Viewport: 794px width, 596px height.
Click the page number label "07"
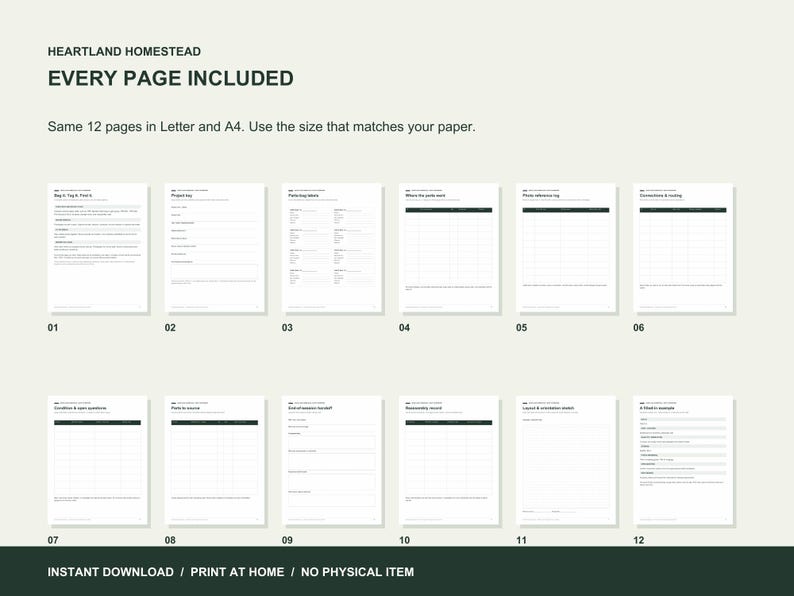[x=53, y=540]
